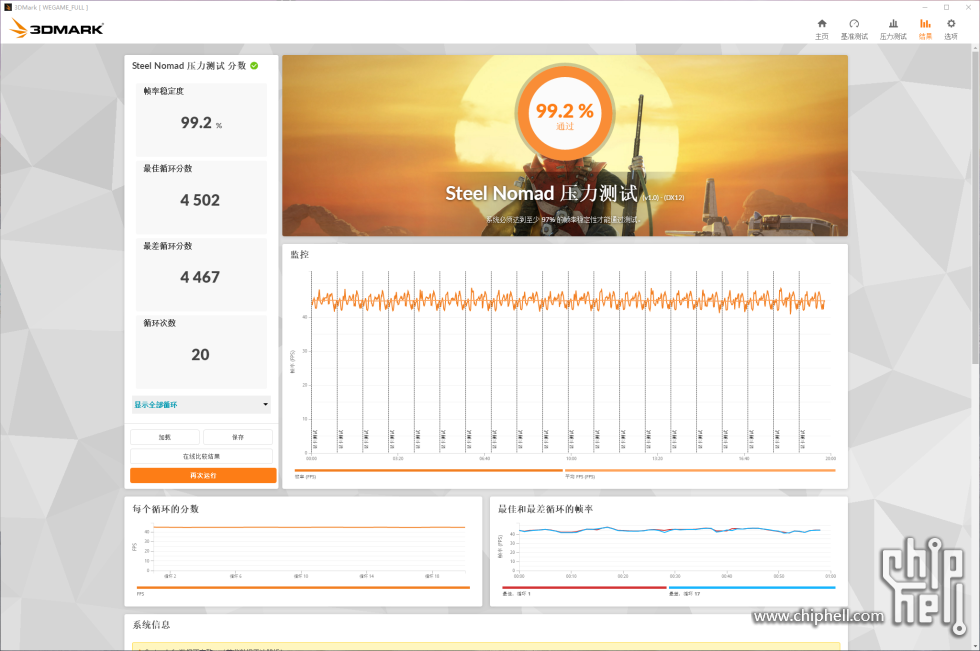980x651 pixels.
Task: Toggle the 帧率 (FPS) legend bar in the 监控 chart
Action: click(x=428, y=470)
